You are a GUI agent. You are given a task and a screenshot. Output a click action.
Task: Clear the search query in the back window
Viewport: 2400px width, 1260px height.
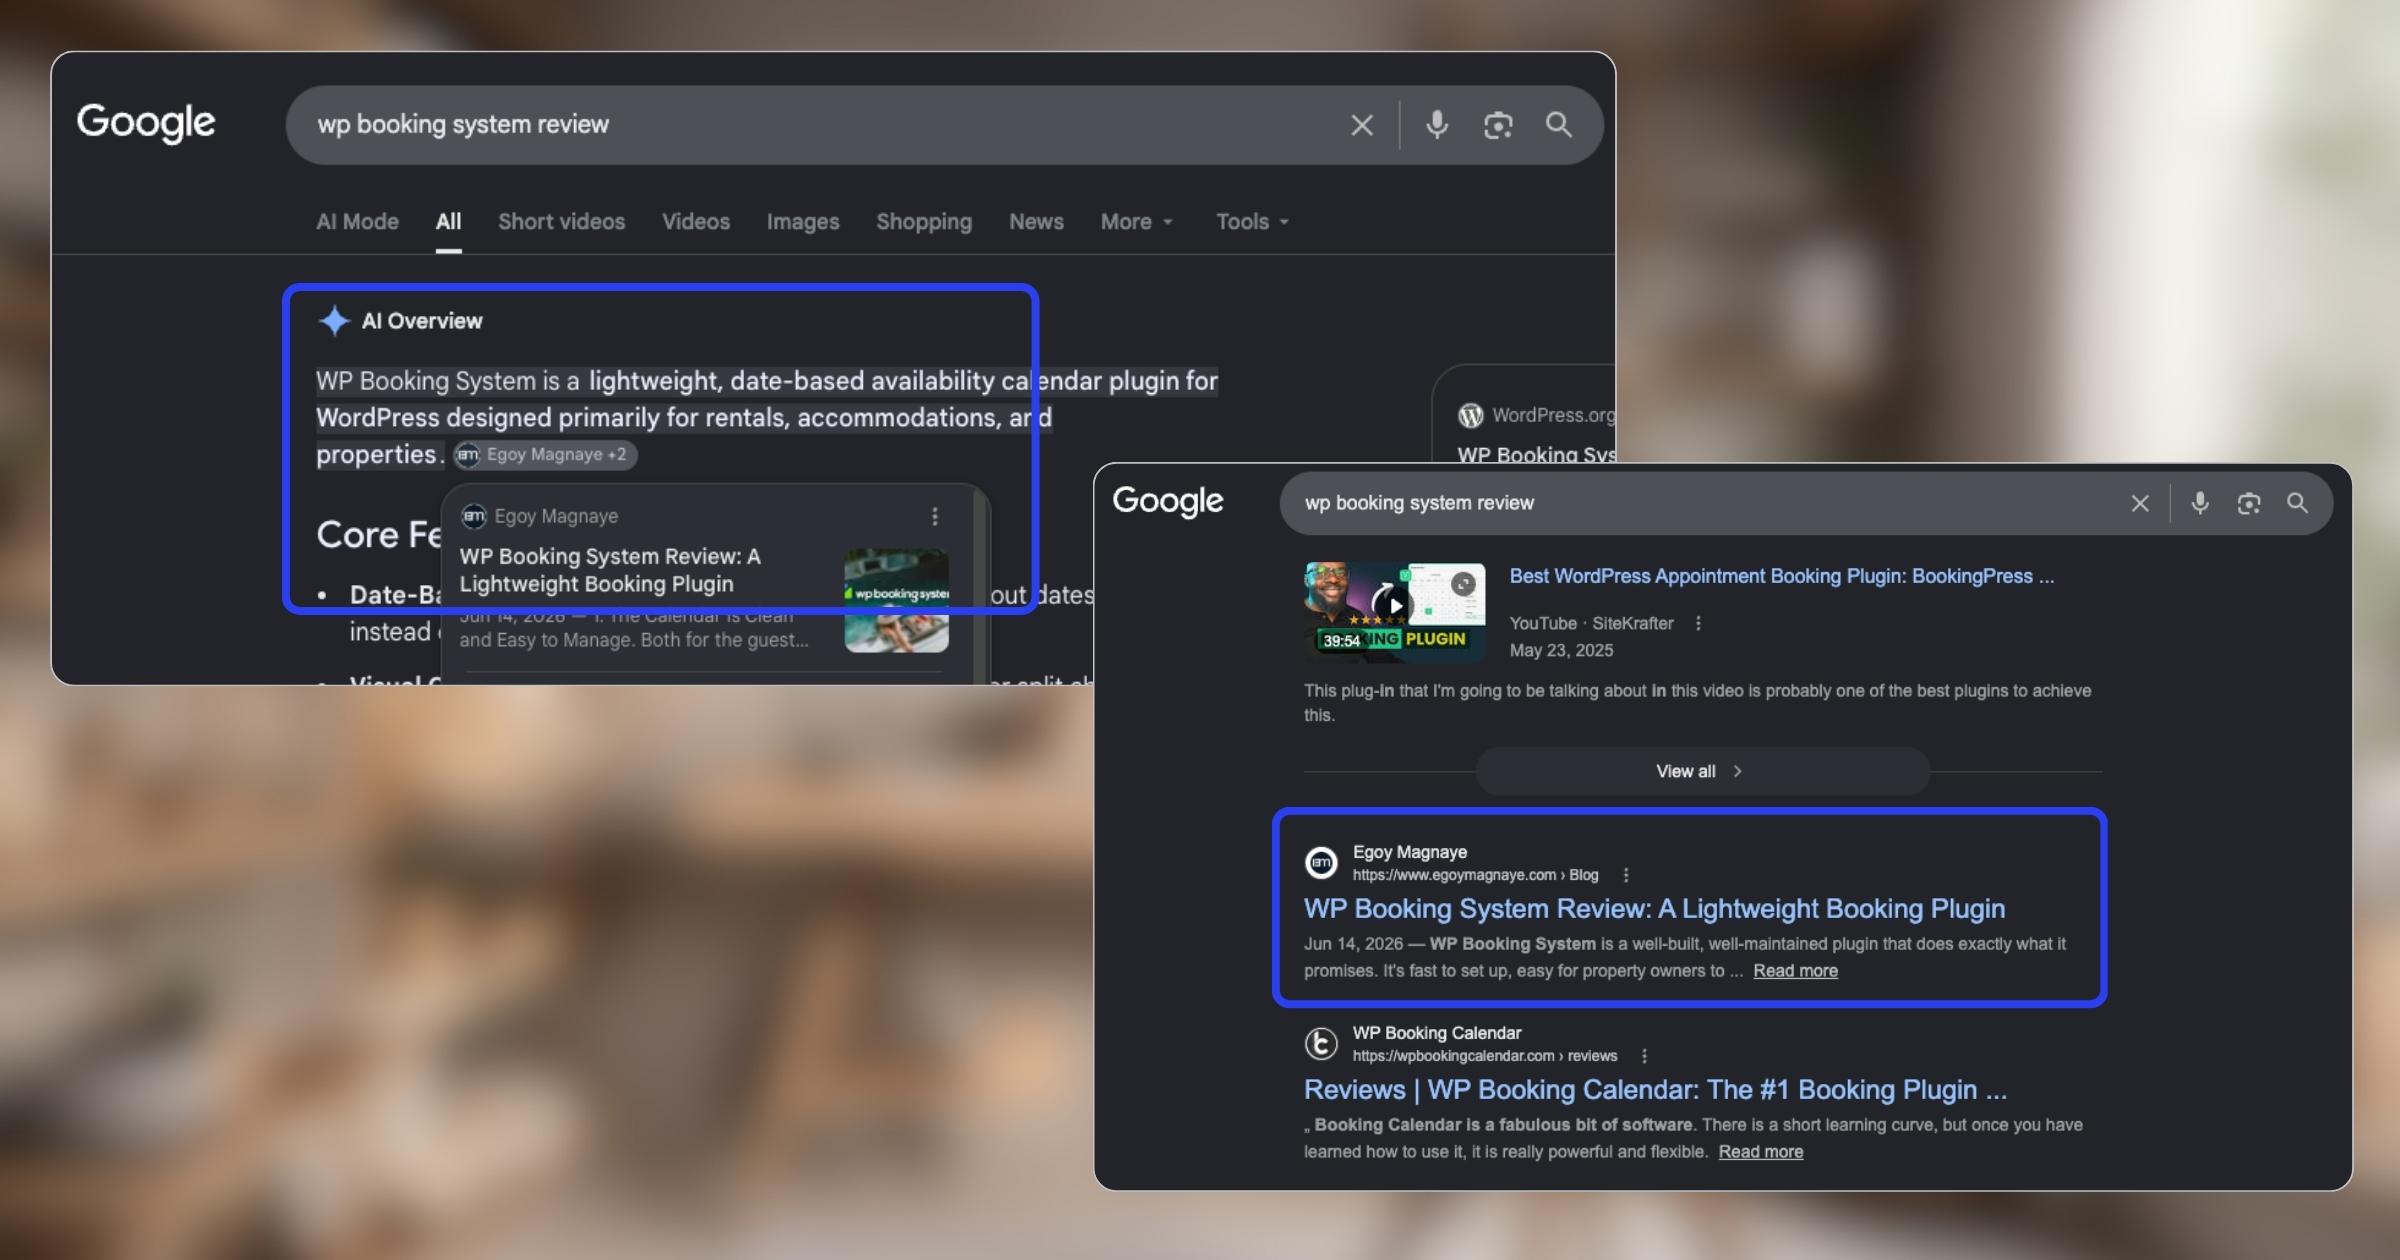click(x=1361, y=125)
